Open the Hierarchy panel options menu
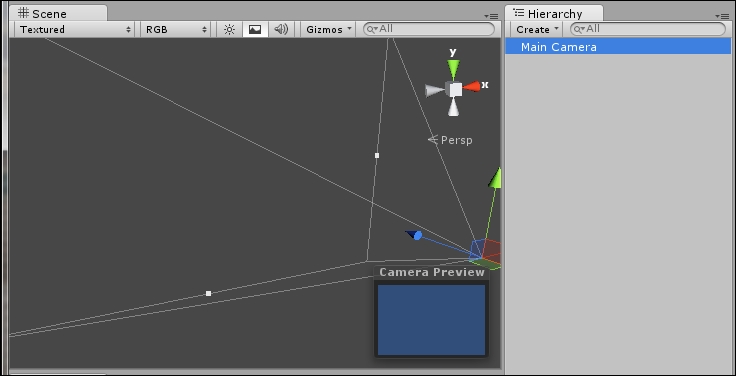Image resolution: width=736 pixels, height=376 pixels. [722, 16]
